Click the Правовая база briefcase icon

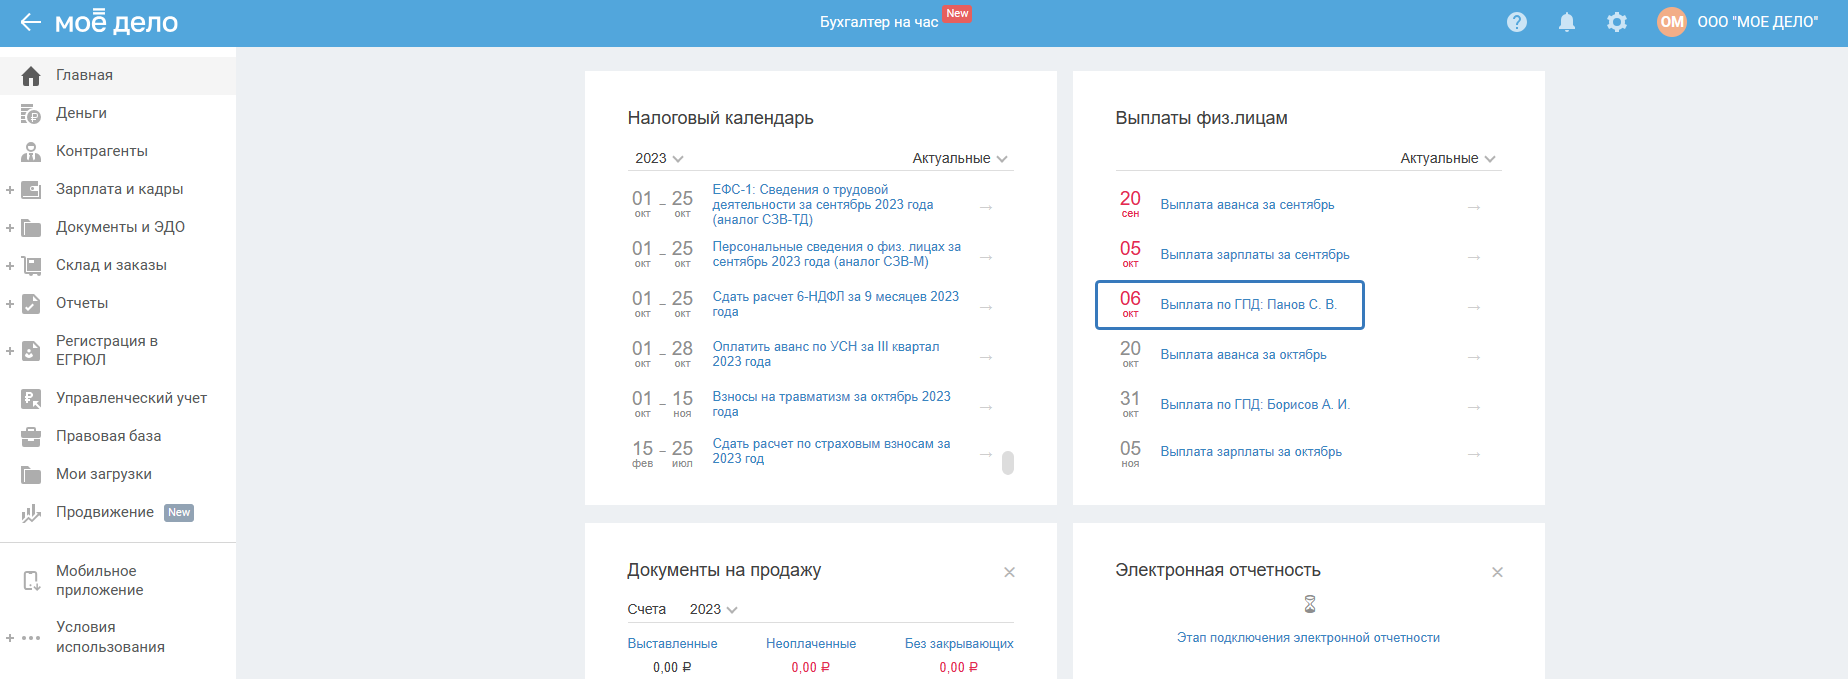point(31,437)
